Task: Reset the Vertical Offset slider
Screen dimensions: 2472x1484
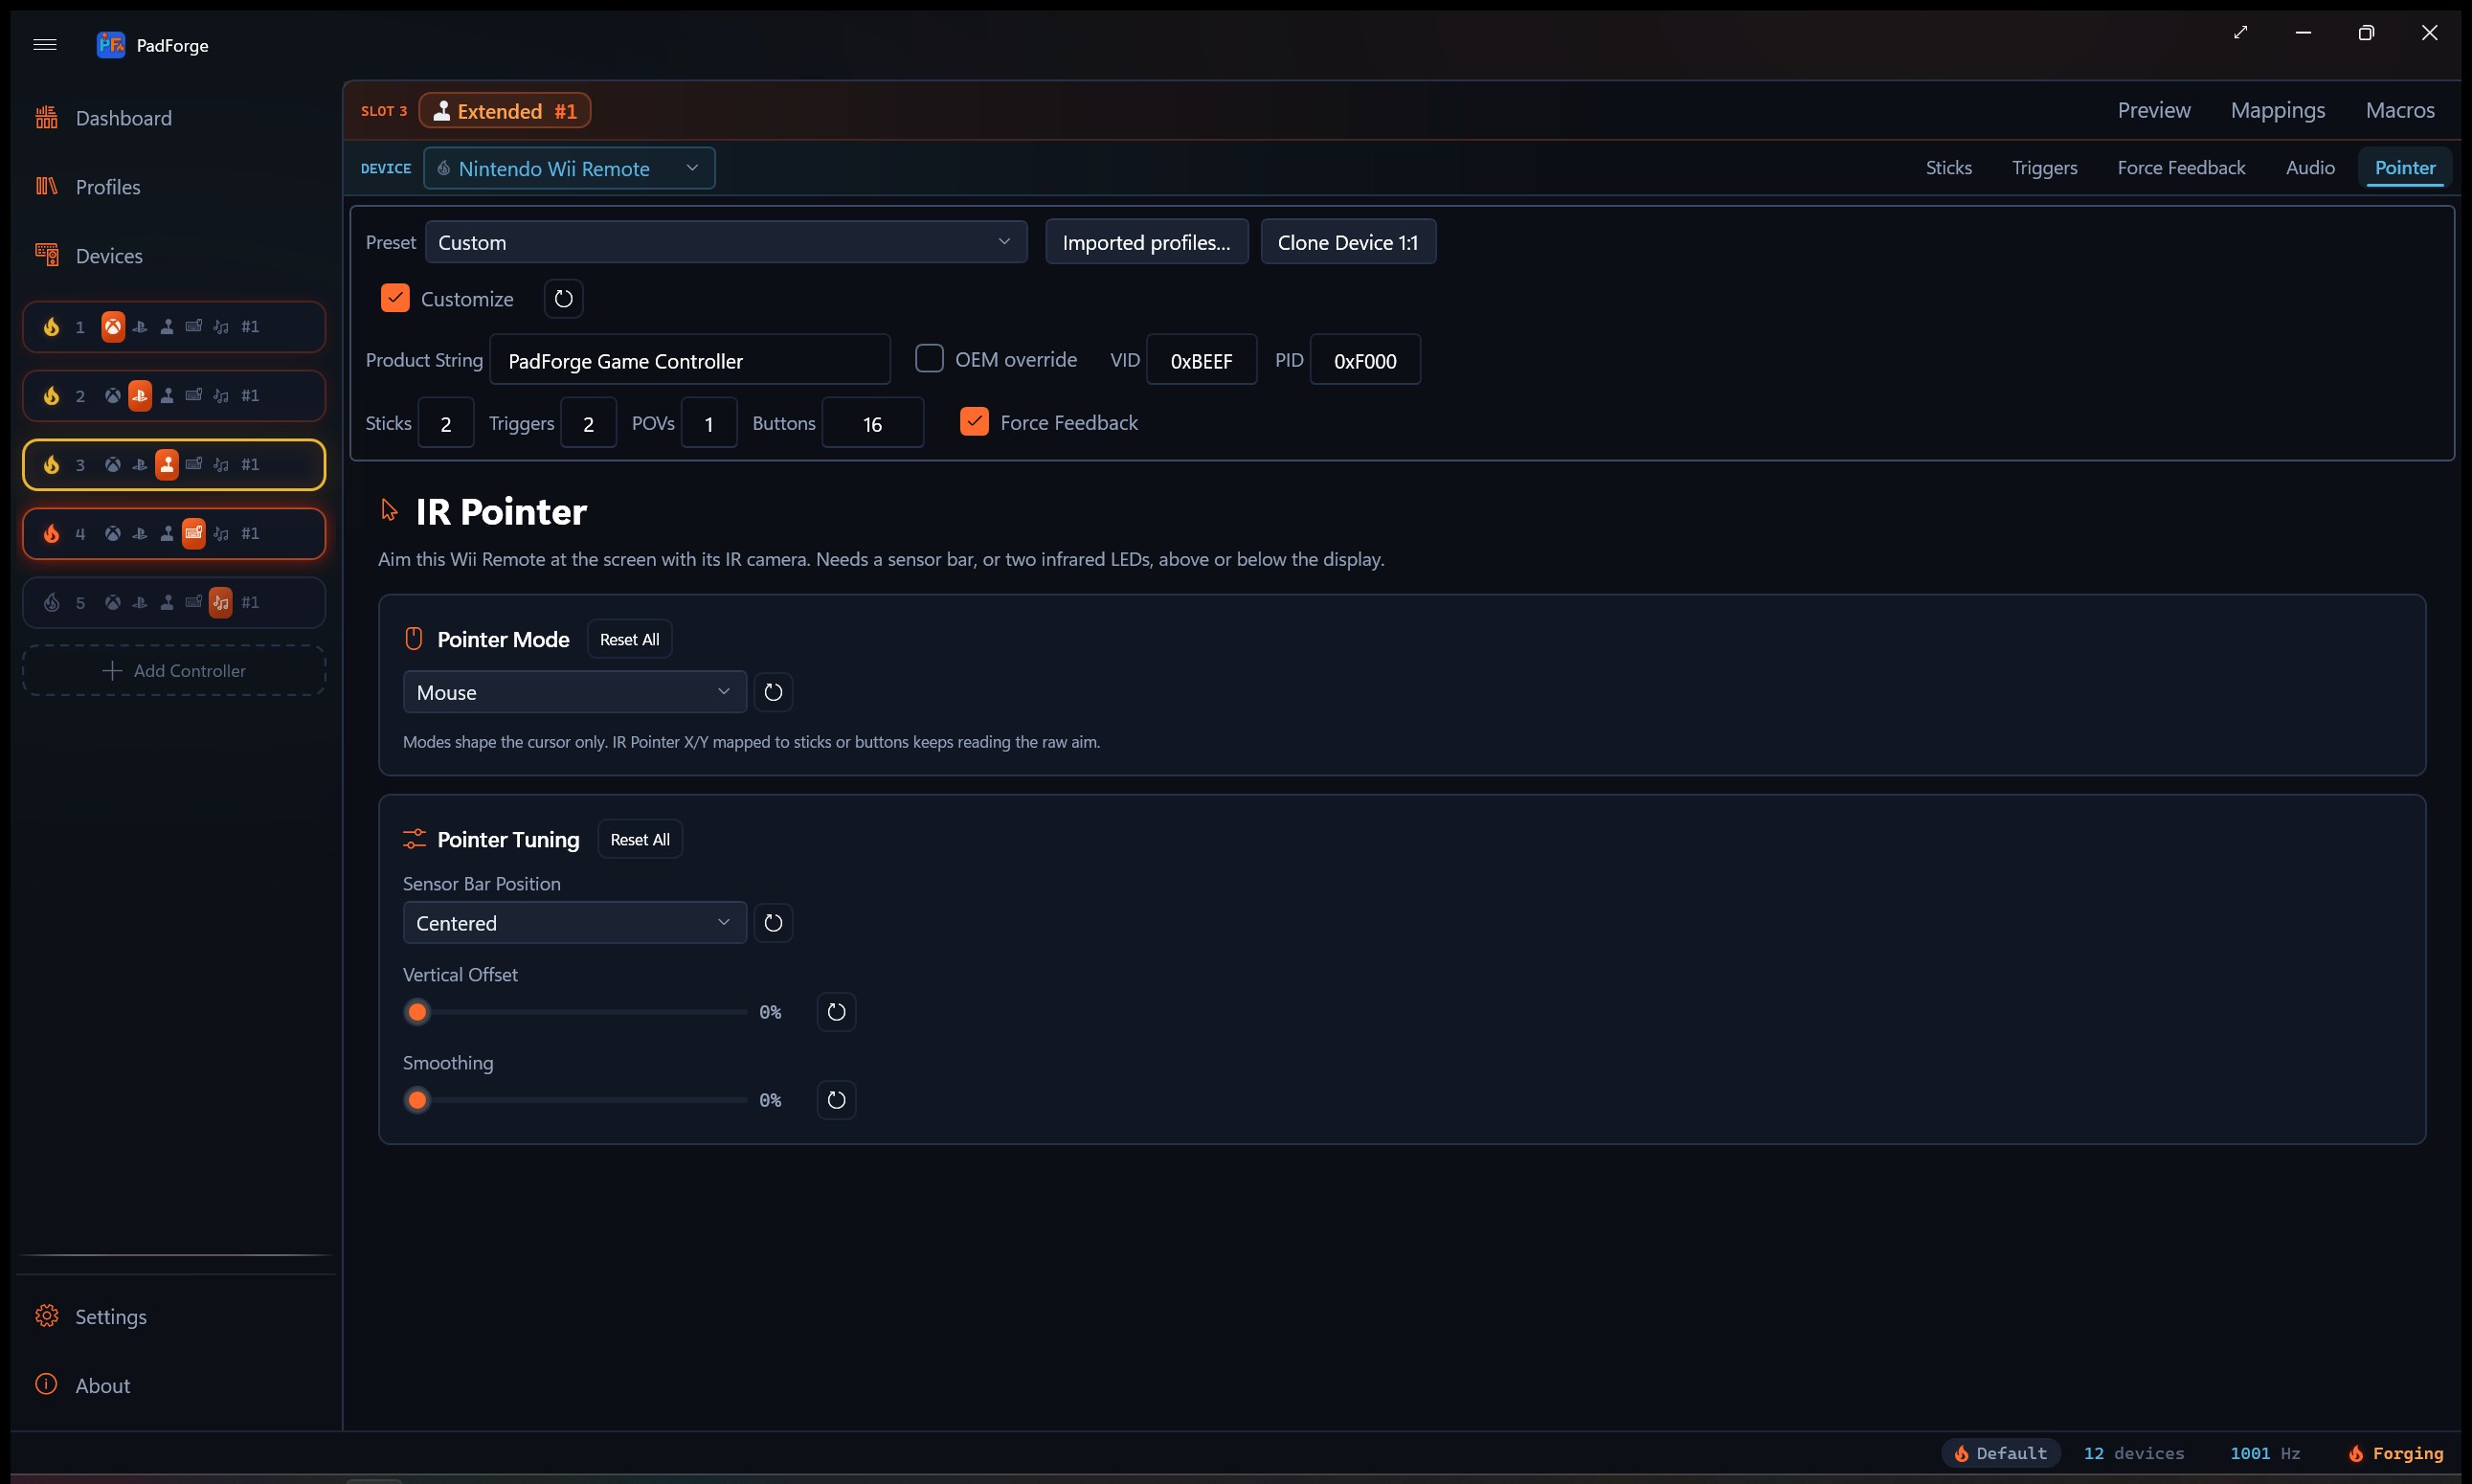Action: tap(836, 1012)
